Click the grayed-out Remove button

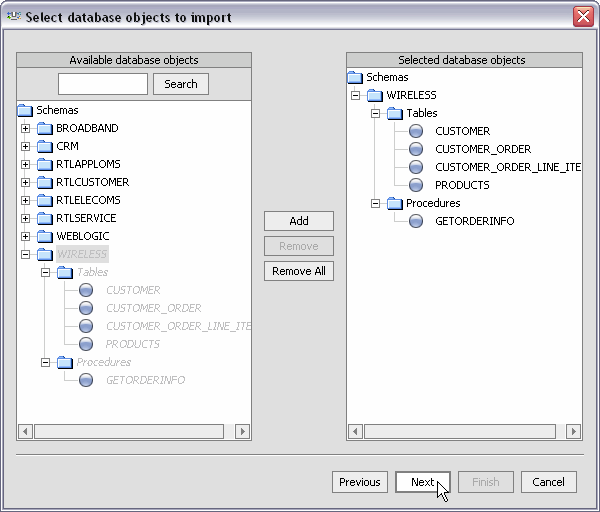point(299,246)
